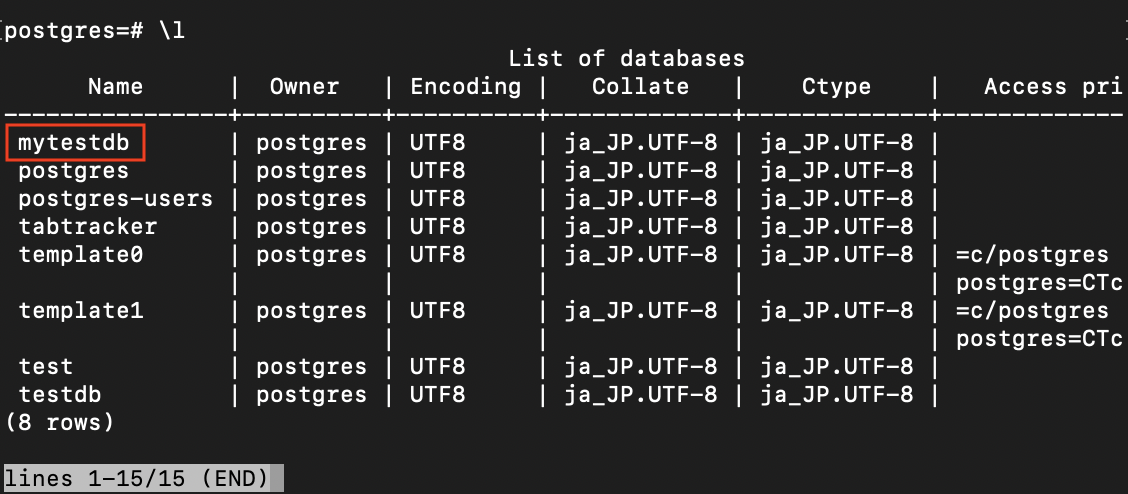Click the Ctype column header
Image resolution: width=1128 pixels, height=494 pixels.
point(837,87)
